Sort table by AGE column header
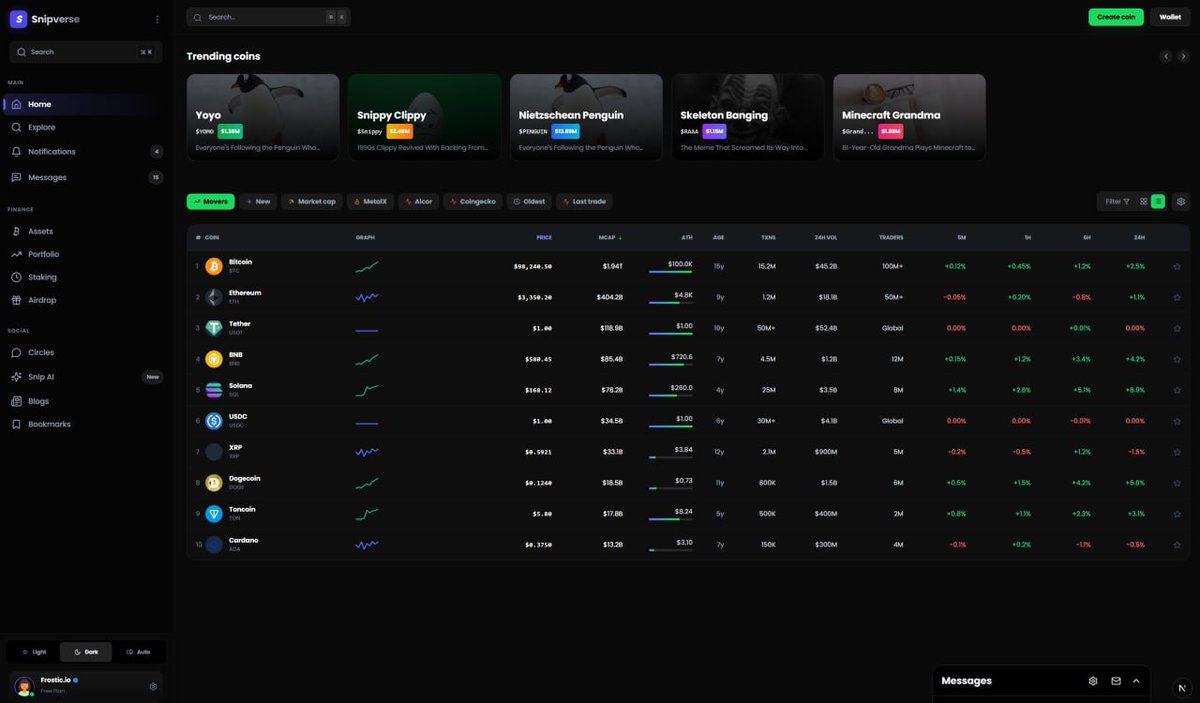This screenshot has height=703, width=1200. pyautogui.click(x=719, y=237)
